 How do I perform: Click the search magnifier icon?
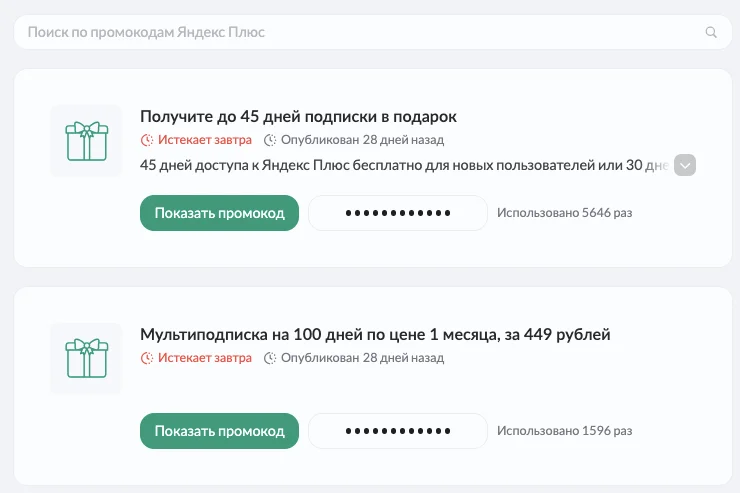click(x=711, y=33)
